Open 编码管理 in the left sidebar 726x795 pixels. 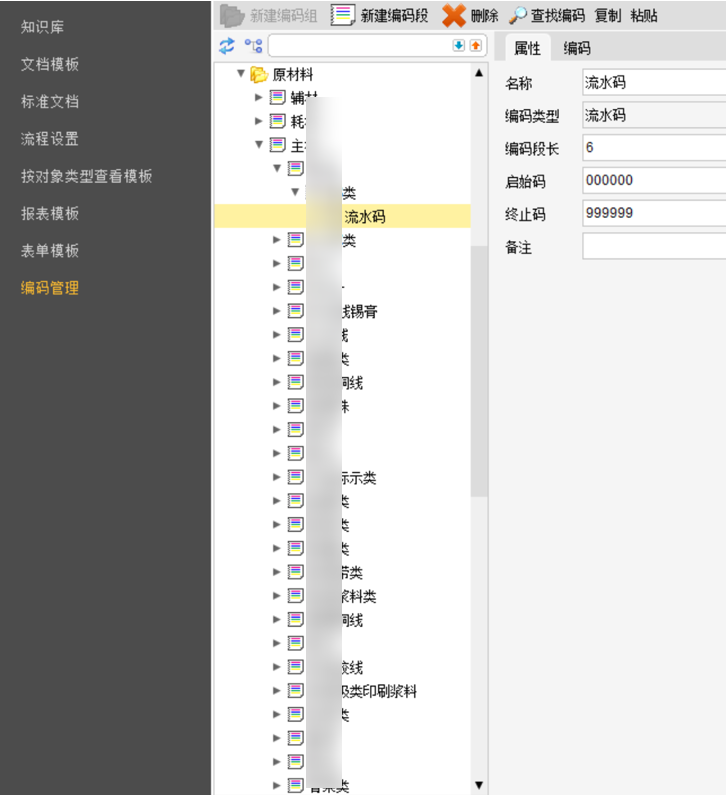tap(50, 288)
